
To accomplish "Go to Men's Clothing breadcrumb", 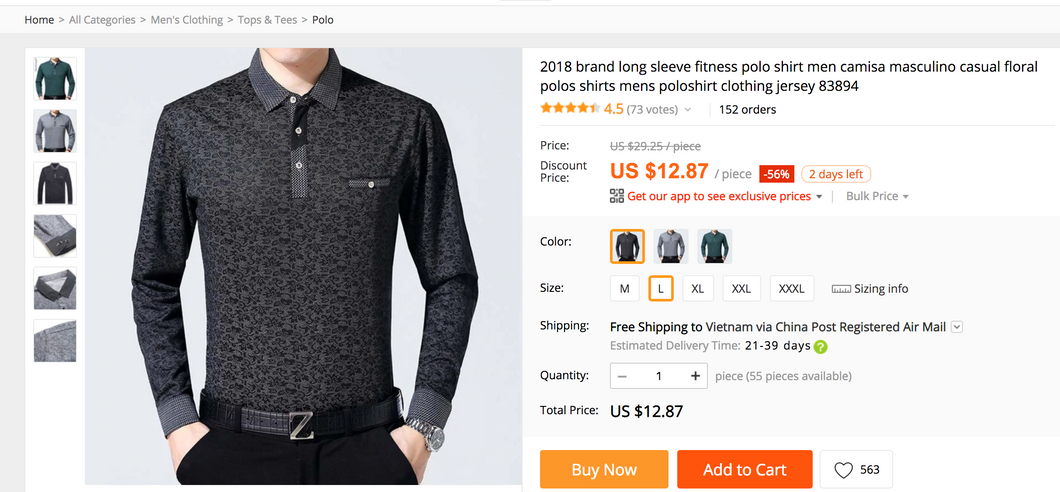I will pyautogui.click(x=187, y=20).
